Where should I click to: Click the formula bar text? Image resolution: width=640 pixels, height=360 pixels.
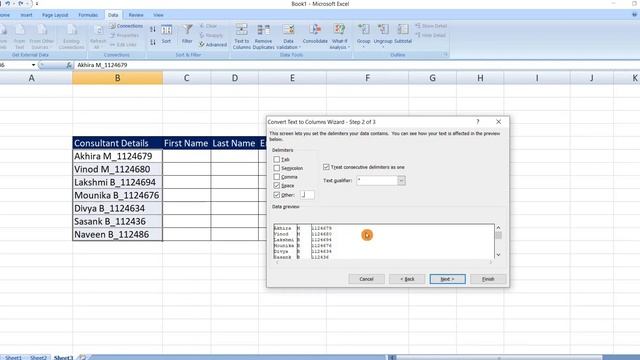tap(102, 65)
